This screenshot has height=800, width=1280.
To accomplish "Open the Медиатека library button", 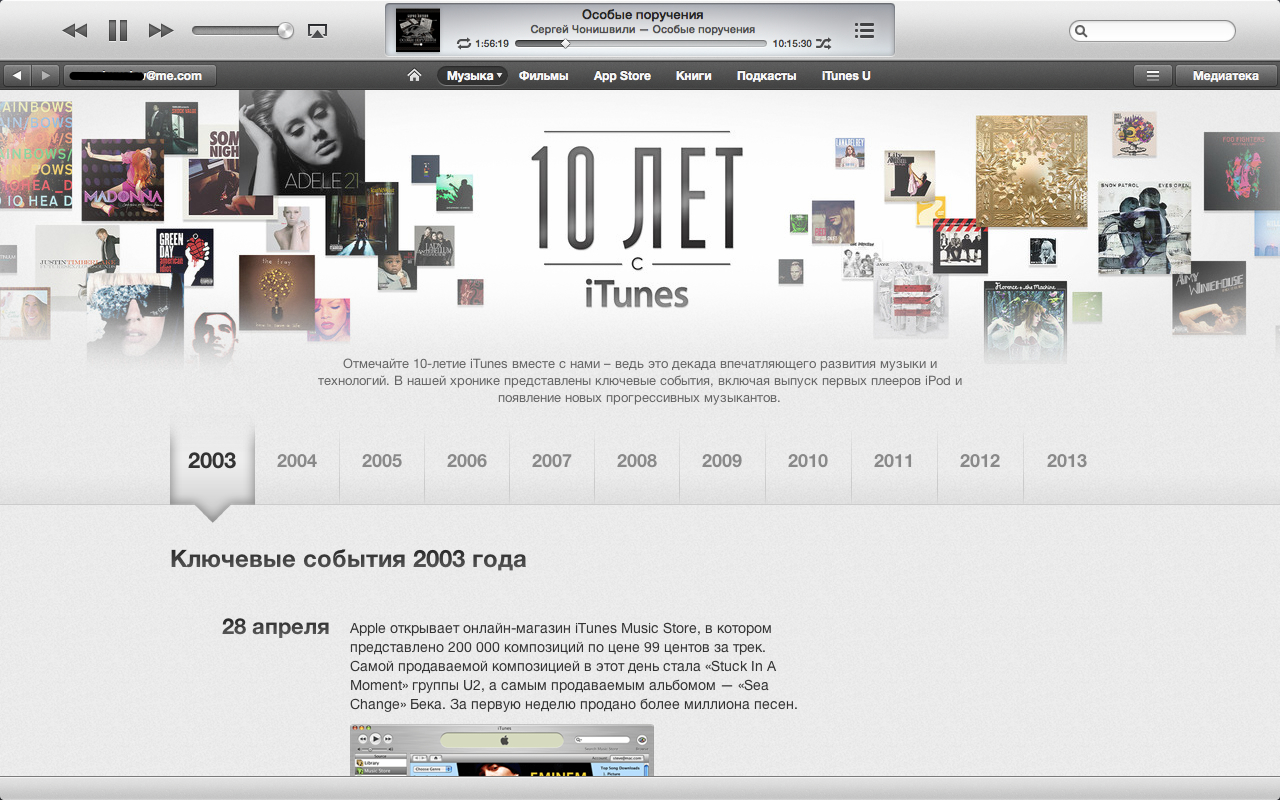I will [1226, 76].
